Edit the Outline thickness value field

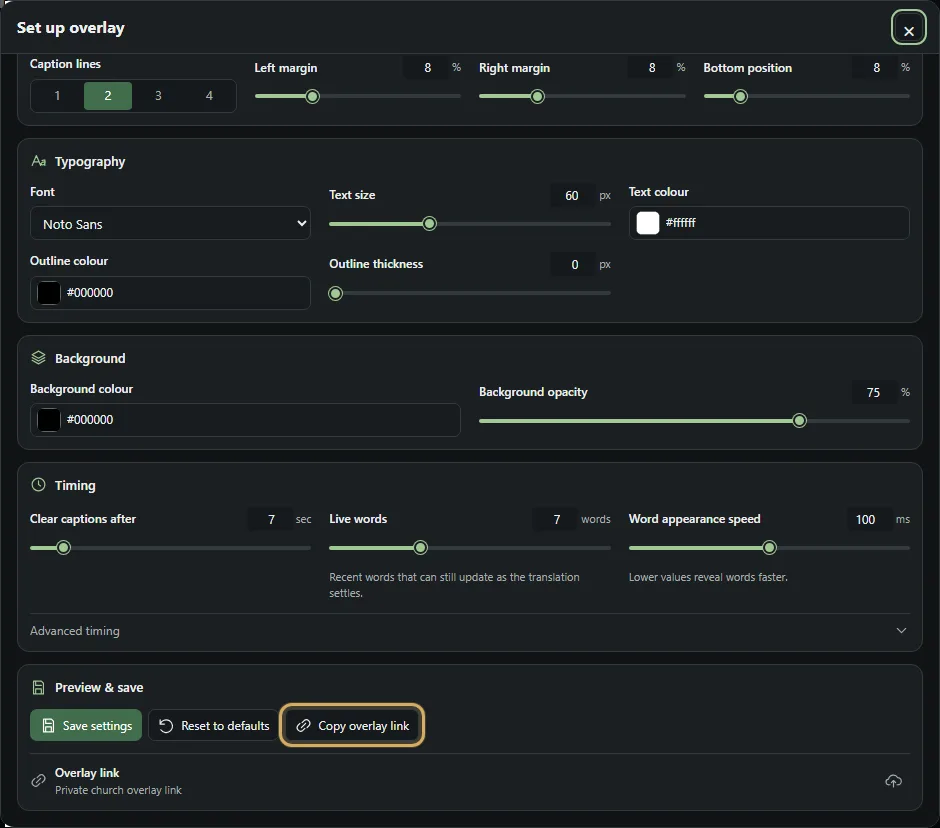pyautogui.click(x=573, y=264)
